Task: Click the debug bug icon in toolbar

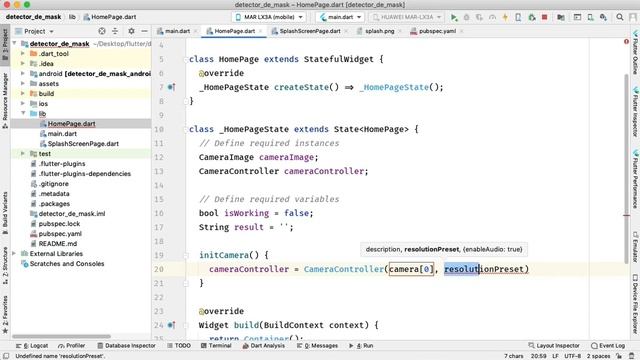Action: (467, 17)
